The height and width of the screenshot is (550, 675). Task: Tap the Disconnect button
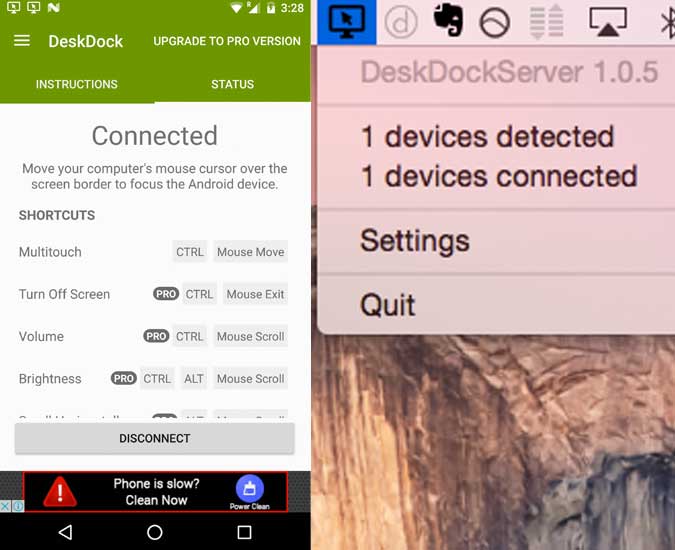coord(155,438)
